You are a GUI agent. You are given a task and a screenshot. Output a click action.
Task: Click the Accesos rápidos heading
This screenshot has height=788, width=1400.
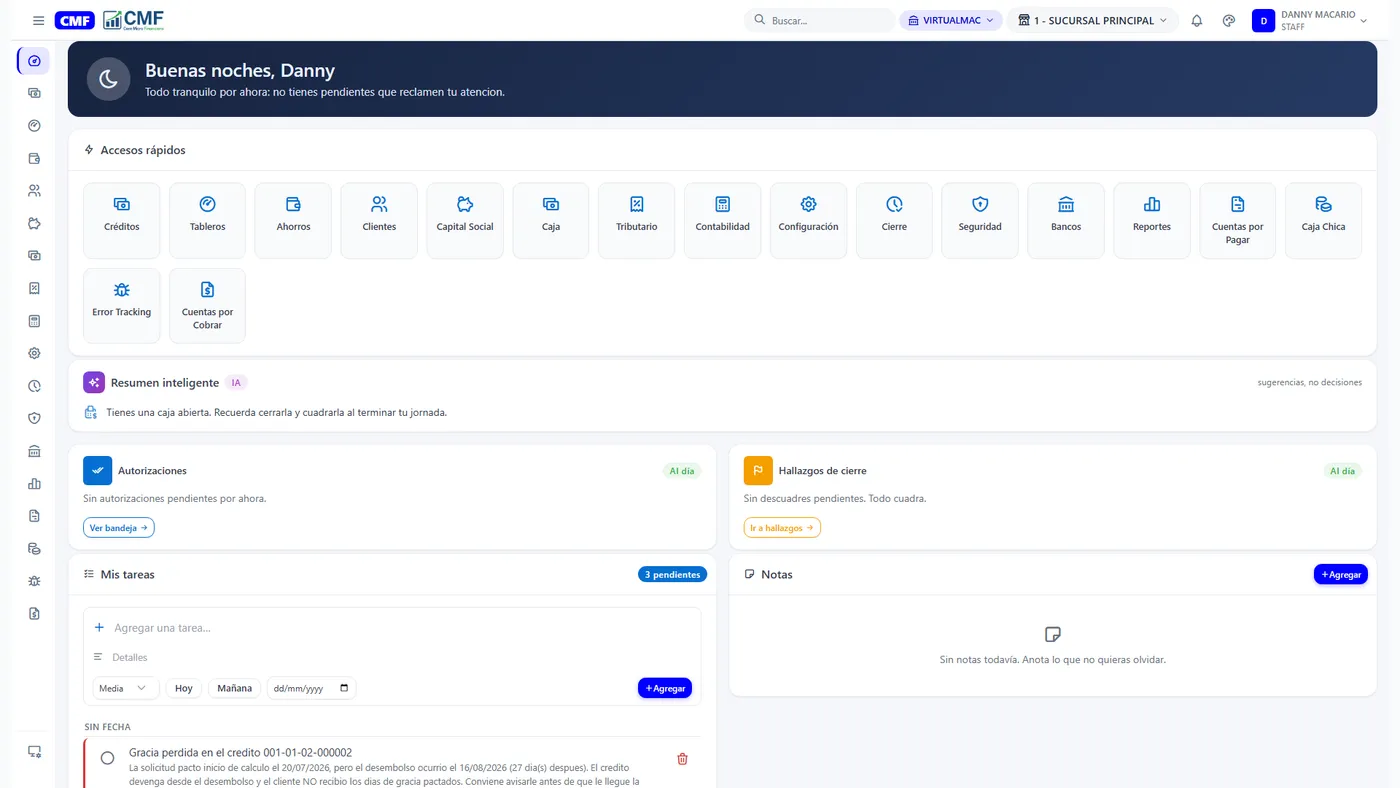click(x=143, y=150)
